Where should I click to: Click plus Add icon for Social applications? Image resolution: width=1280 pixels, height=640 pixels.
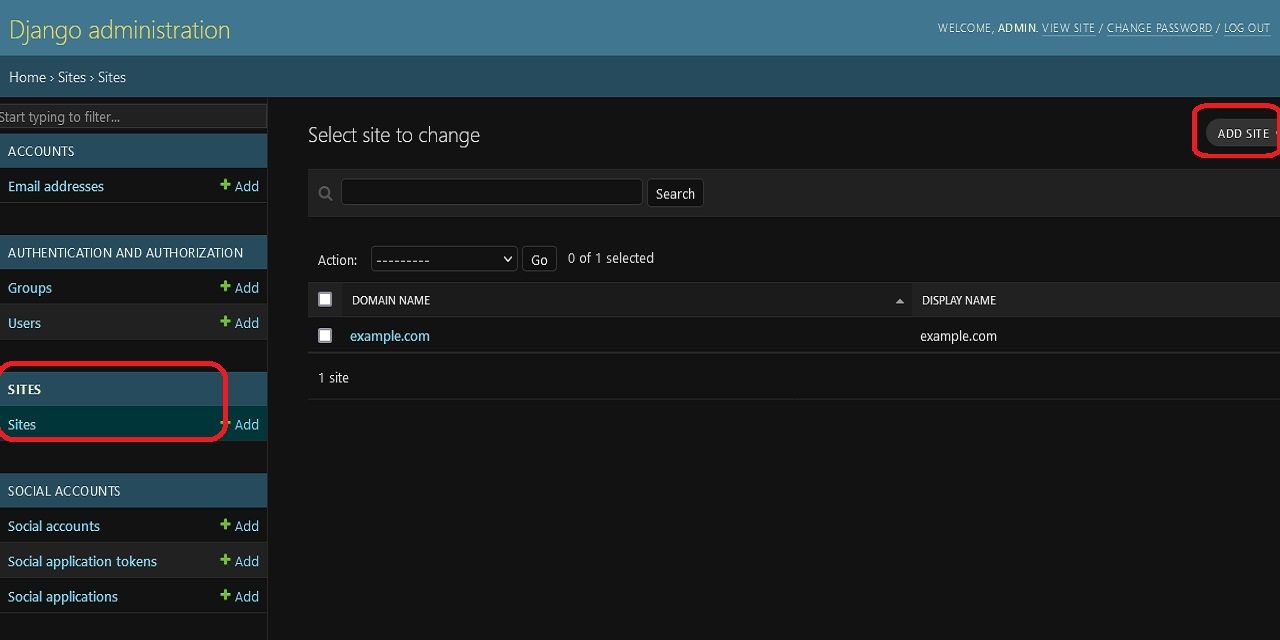[x=226, y=595]
